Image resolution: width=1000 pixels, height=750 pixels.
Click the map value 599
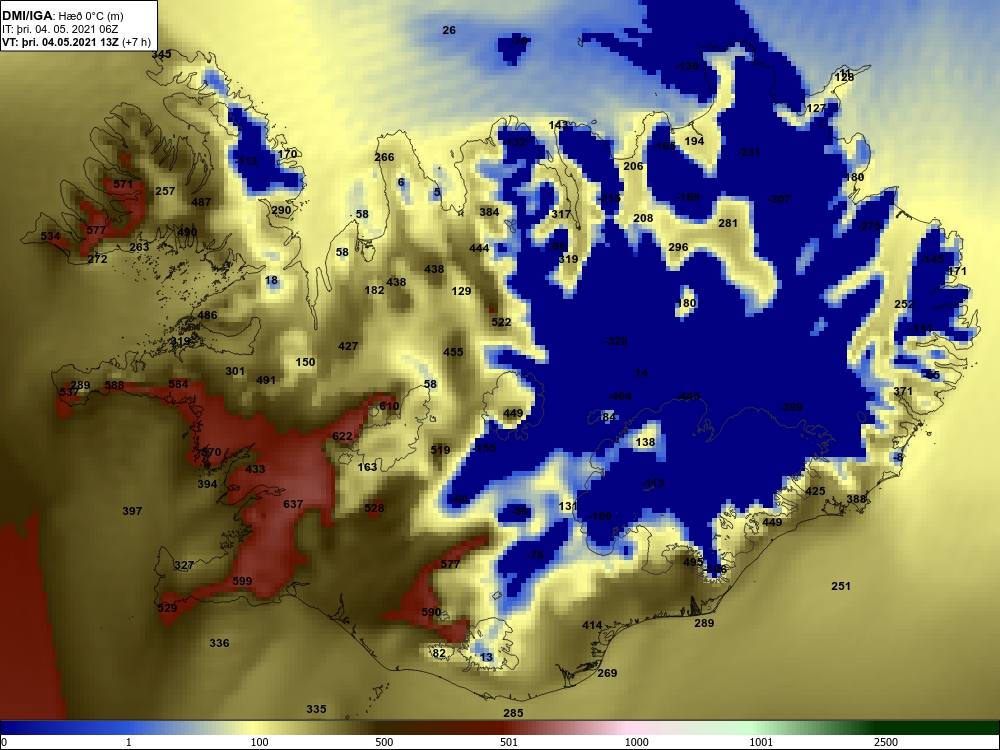(x=242, y=581)
